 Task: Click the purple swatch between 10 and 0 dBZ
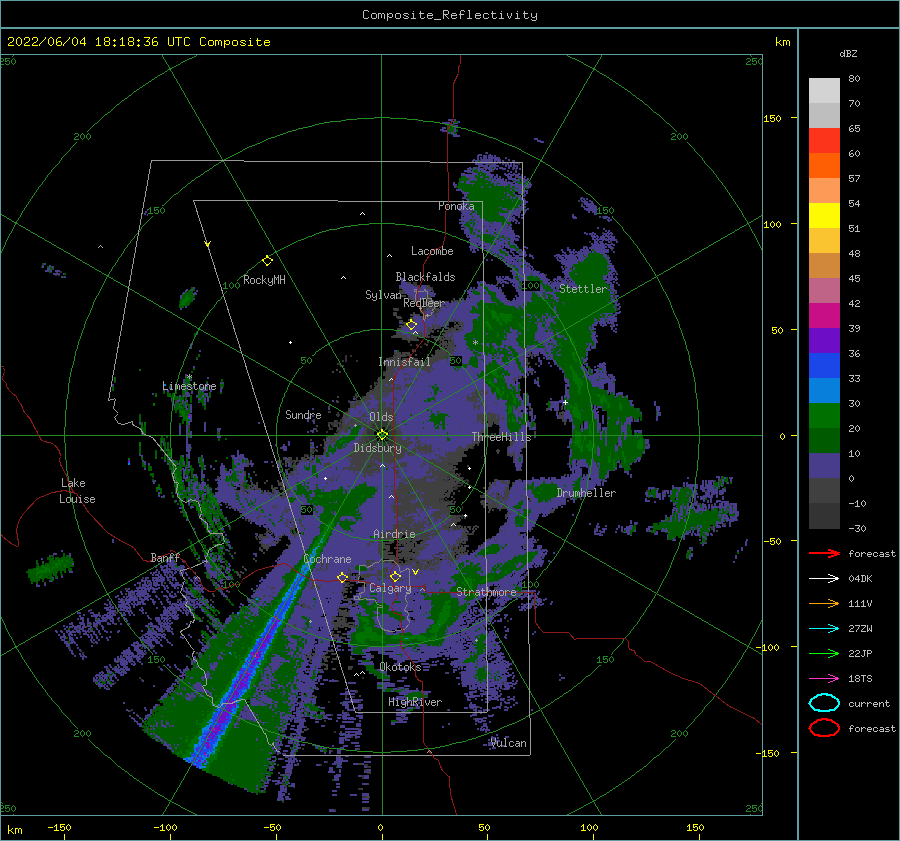click(824, 466)
